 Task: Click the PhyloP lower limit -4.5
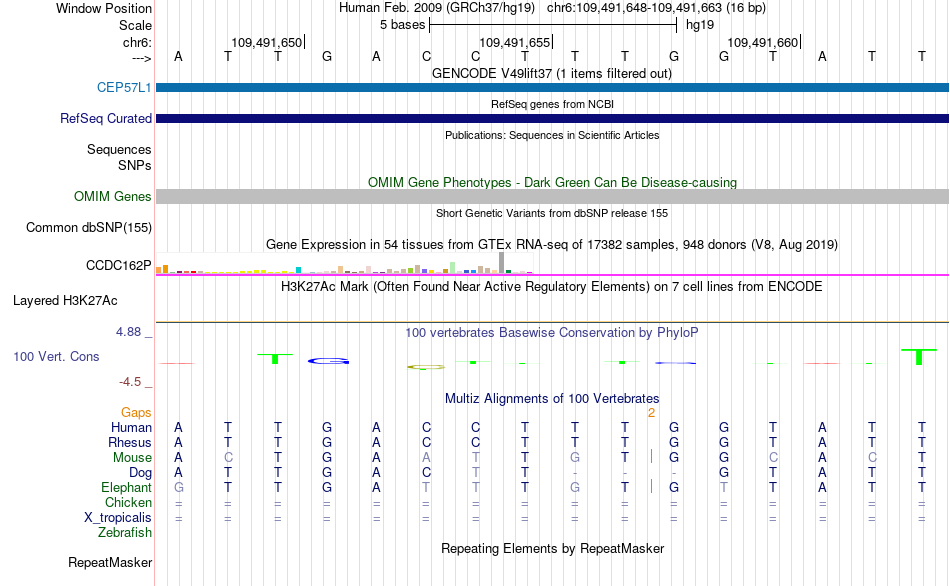pos(130,382)
